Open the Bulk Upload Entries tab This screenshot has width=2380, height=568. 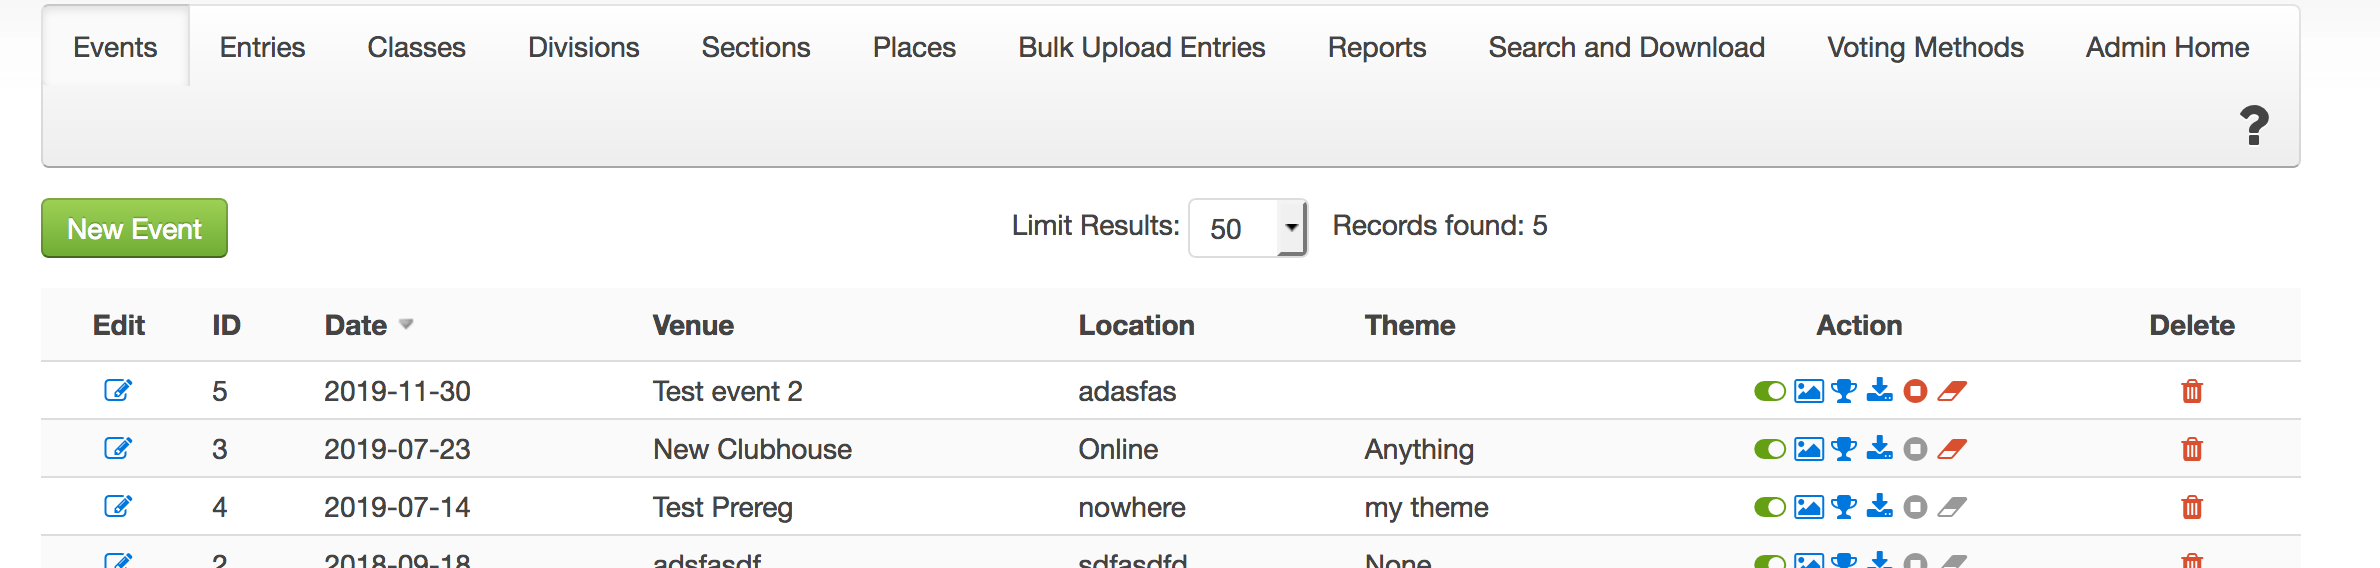click(1141, 47)
